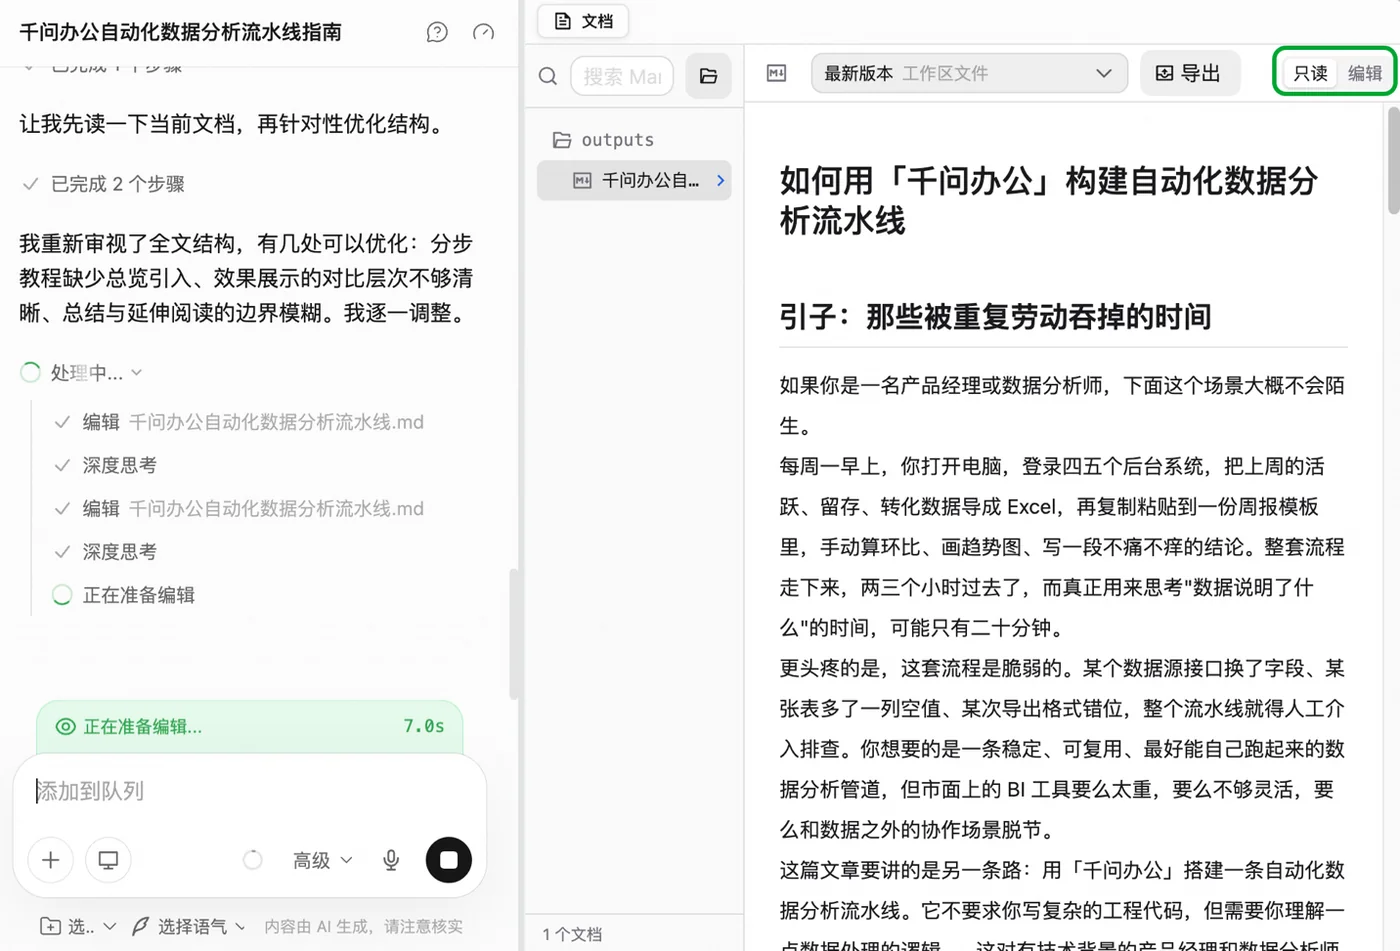
Task: Expand the chevron on the 千问办公自... file row
Action: (x=720, y=180)
